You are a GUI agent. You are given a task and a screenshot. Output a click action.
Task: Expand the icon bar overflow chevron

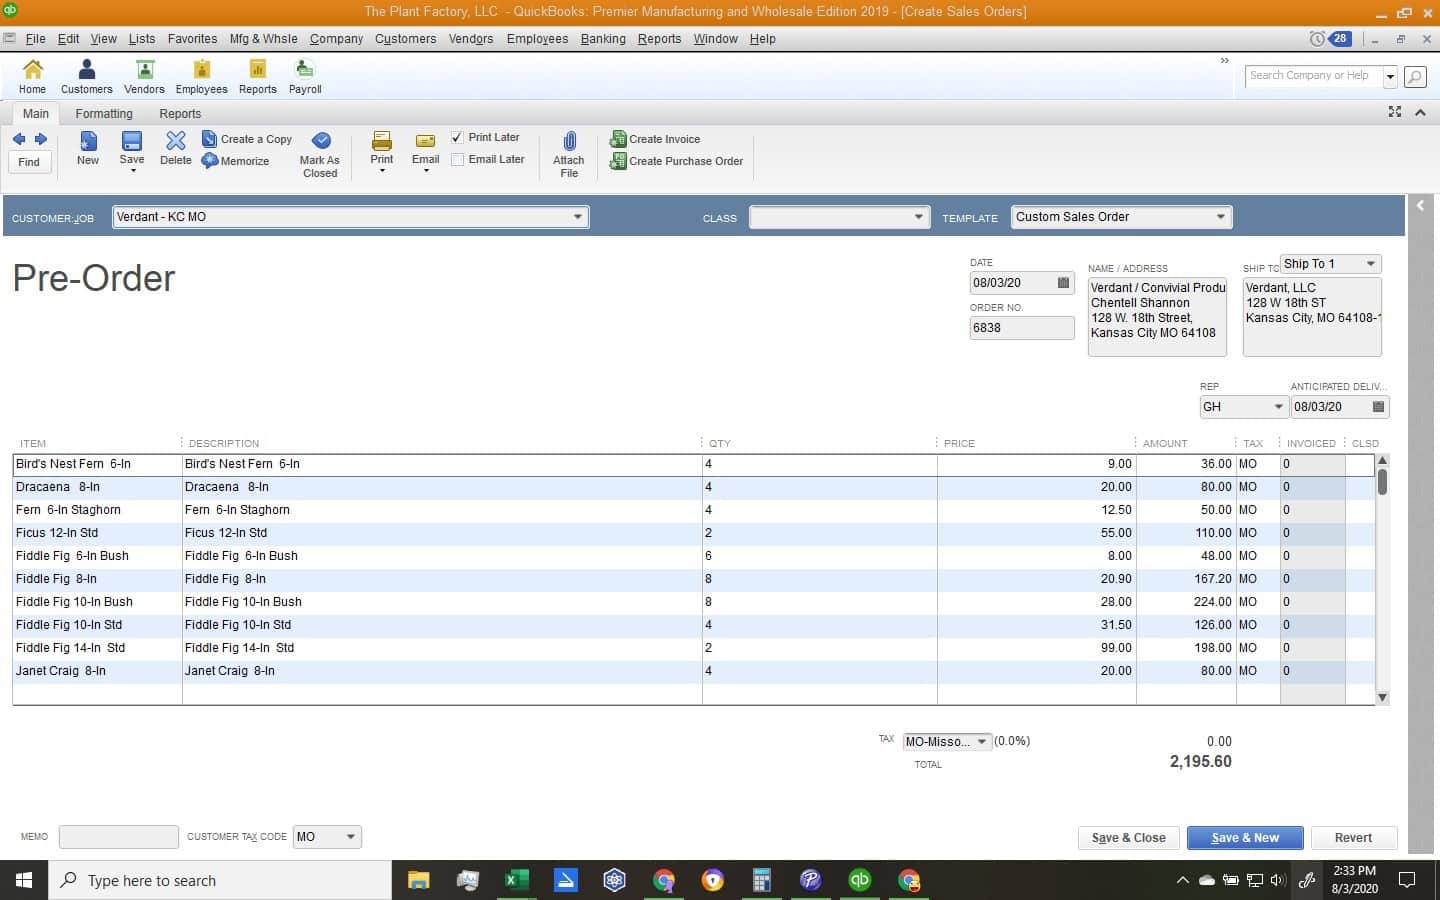tap(1225, 61)
